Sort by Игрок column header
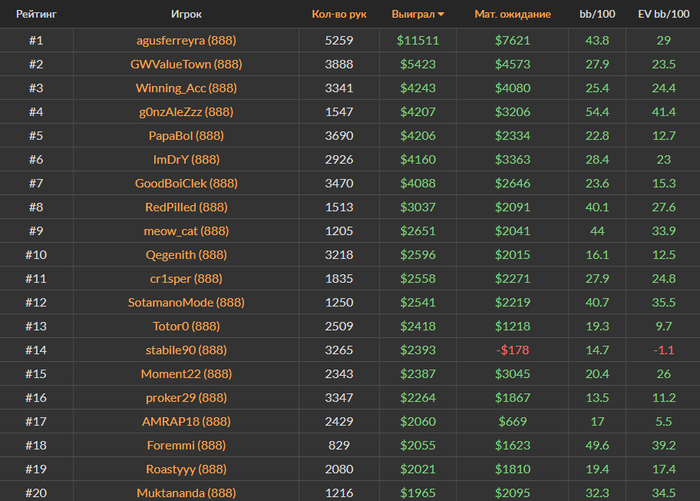The height and width of the screenshot is (501, 700). (186, 15)
